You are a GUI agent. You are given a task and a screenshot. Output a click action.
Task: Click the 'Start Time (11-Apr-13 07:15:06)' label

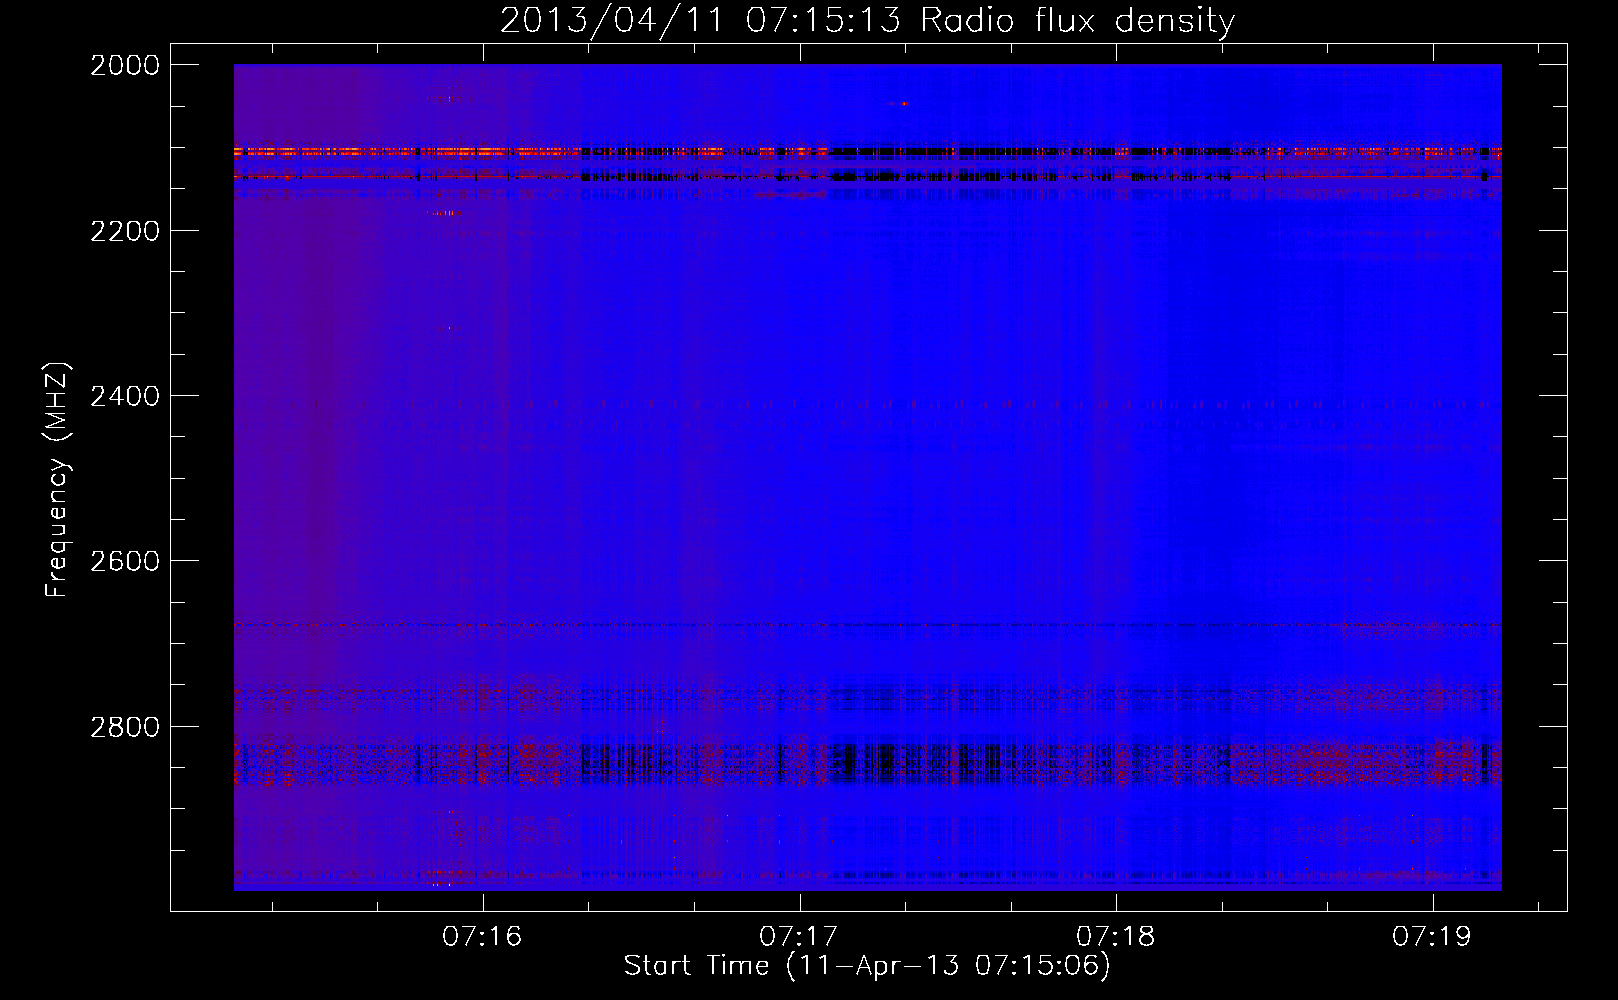pyautogui.click(x=867, y=966)
